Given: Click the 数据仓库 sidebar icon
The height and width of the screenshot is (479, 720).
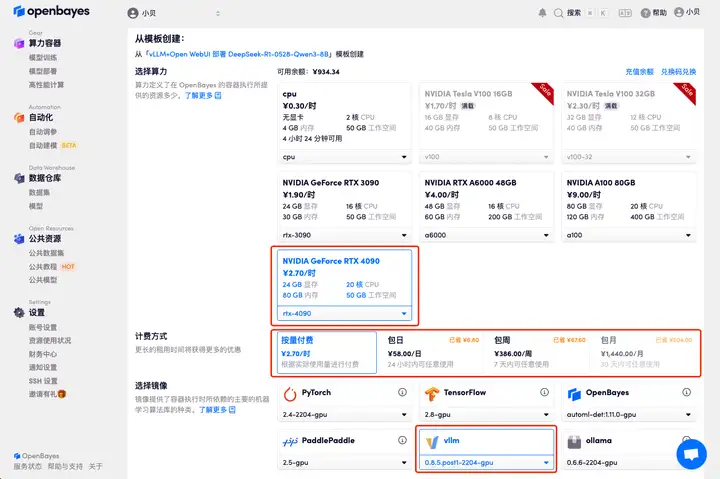Looking at the screenshot, I should tap(19, 178).
